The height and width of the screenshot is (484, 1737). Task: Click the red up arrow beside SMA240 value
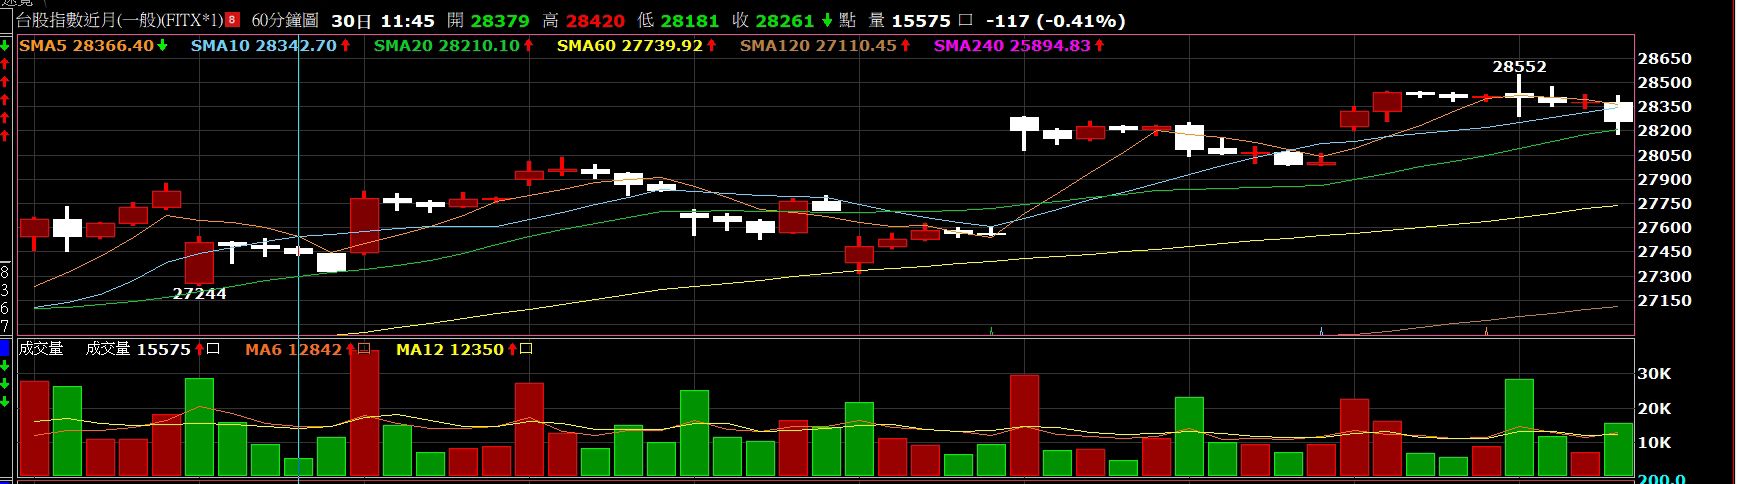(x=1099, y=45)
